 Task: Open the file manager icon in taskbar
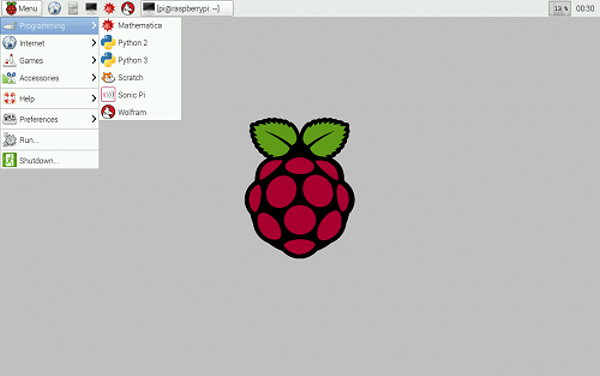[x=73, y=8]
